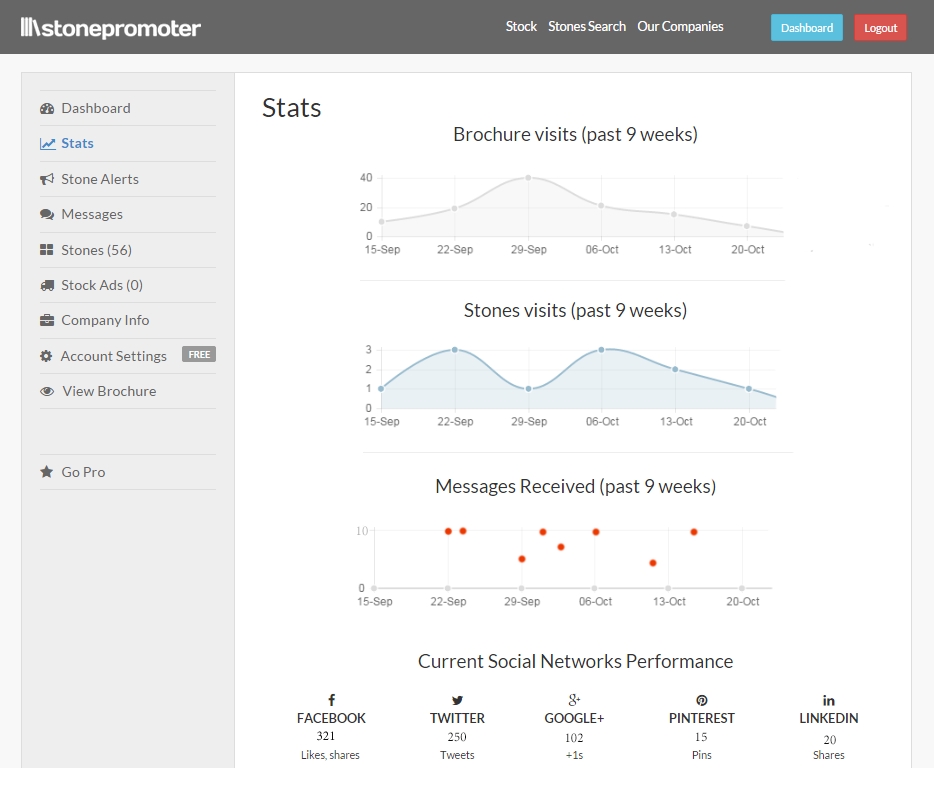Click the 29-Sep peak point on Brochure visits chart
The width and height of the screenshot is (934, 792).
coord(528,178)
